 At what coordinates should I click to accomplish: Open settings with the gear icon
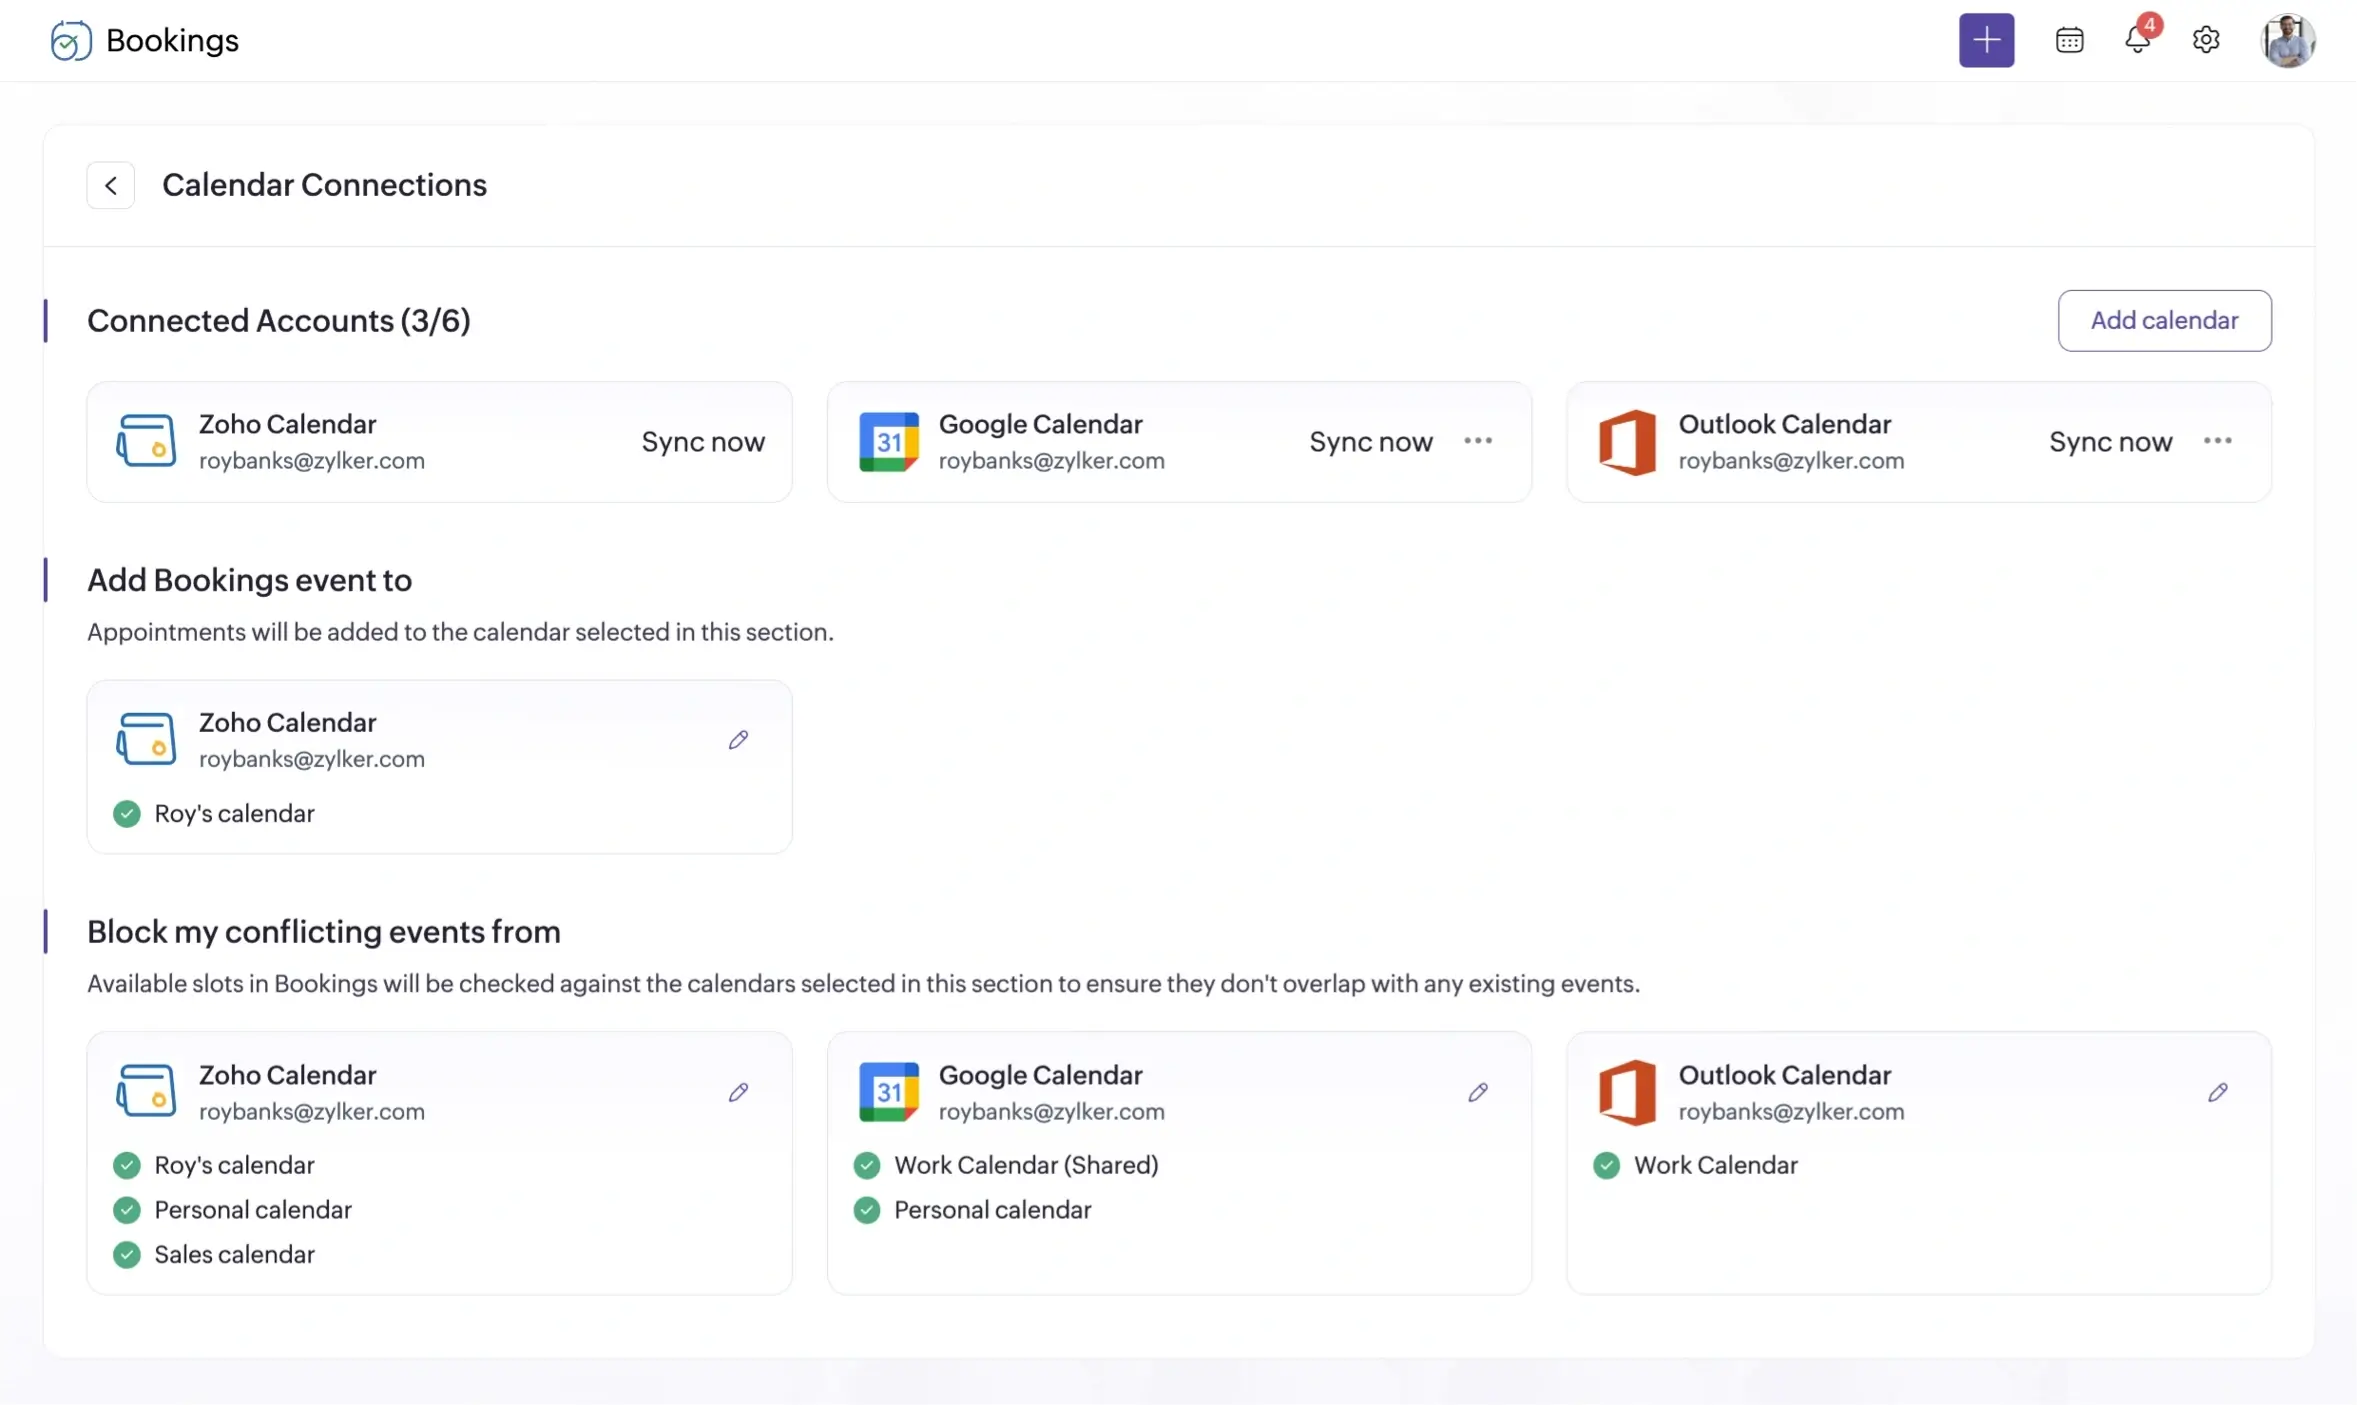(x=2207, y=40)
